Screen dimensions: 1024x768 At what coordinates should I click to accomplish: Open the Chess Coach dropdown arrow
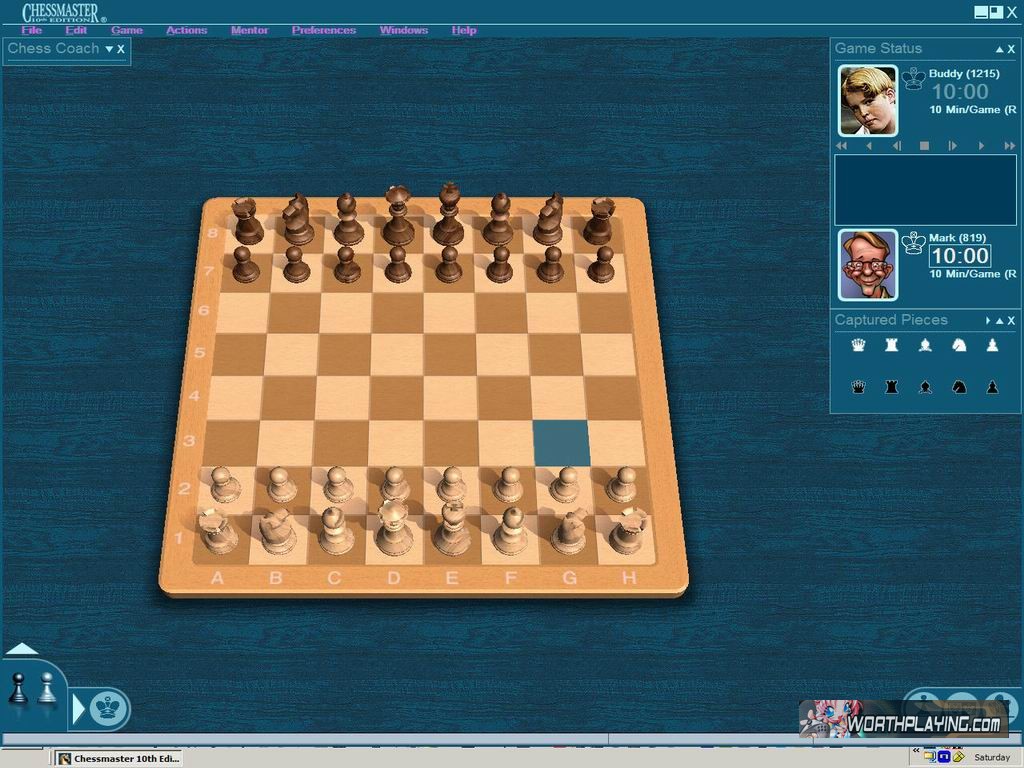pyautogui.click(x=109, y=49)
